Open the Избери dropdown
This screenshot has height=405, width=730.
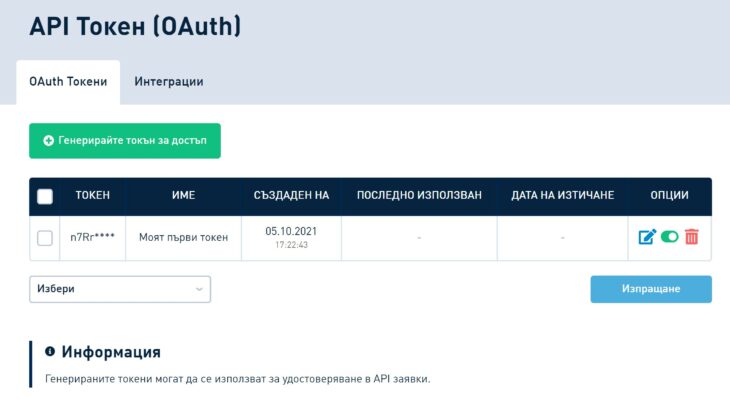coord(120,289)
